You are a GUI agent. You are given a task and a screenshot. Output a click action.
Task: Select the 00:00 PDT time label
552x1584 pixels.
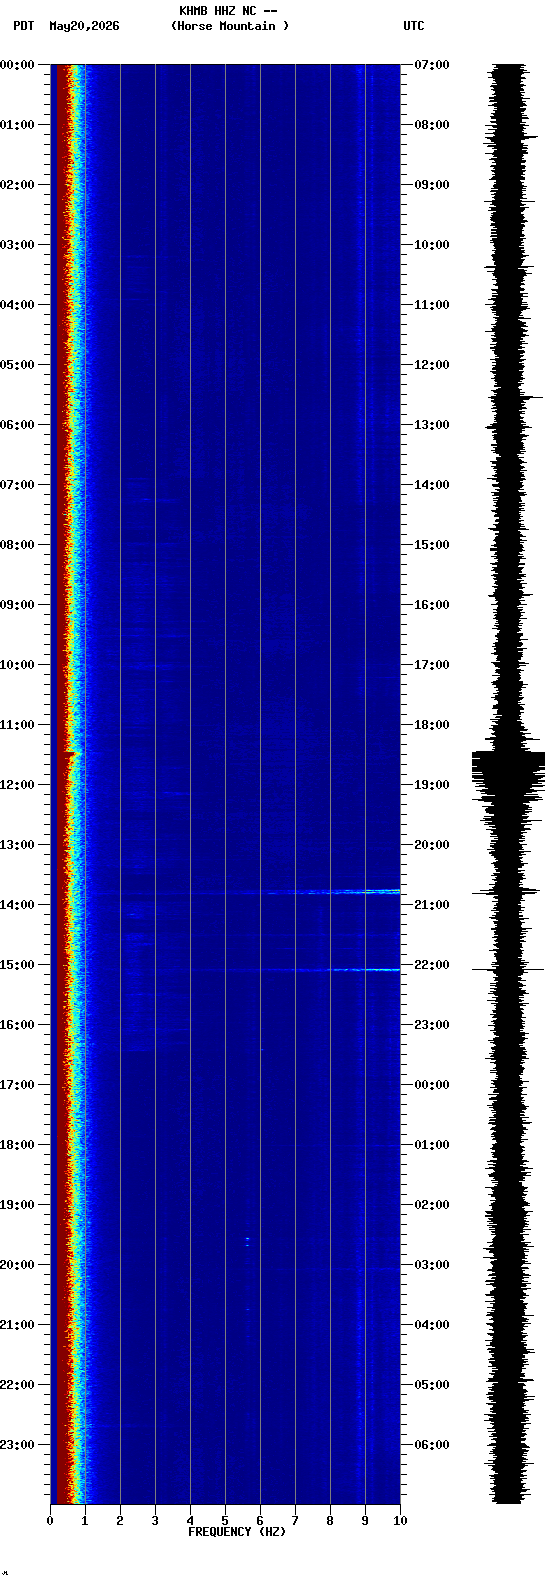click(17, 65)
